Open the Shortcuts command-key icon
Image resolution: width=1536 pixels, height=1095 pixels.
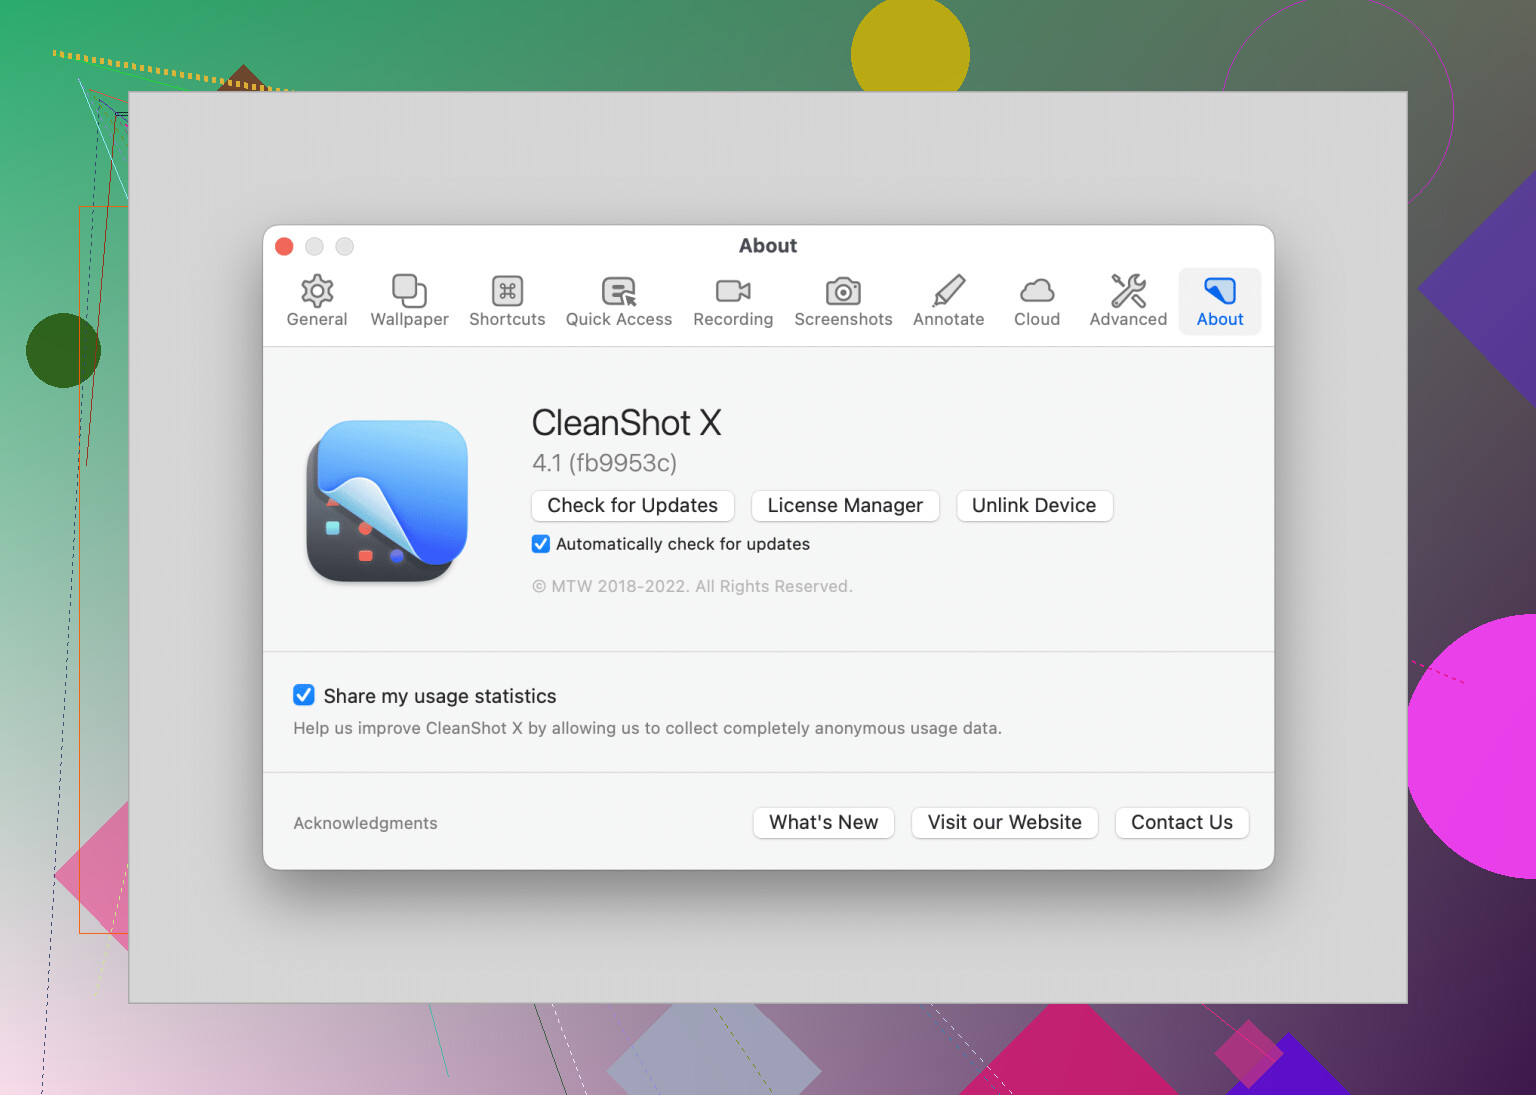[x=507, y=291]
